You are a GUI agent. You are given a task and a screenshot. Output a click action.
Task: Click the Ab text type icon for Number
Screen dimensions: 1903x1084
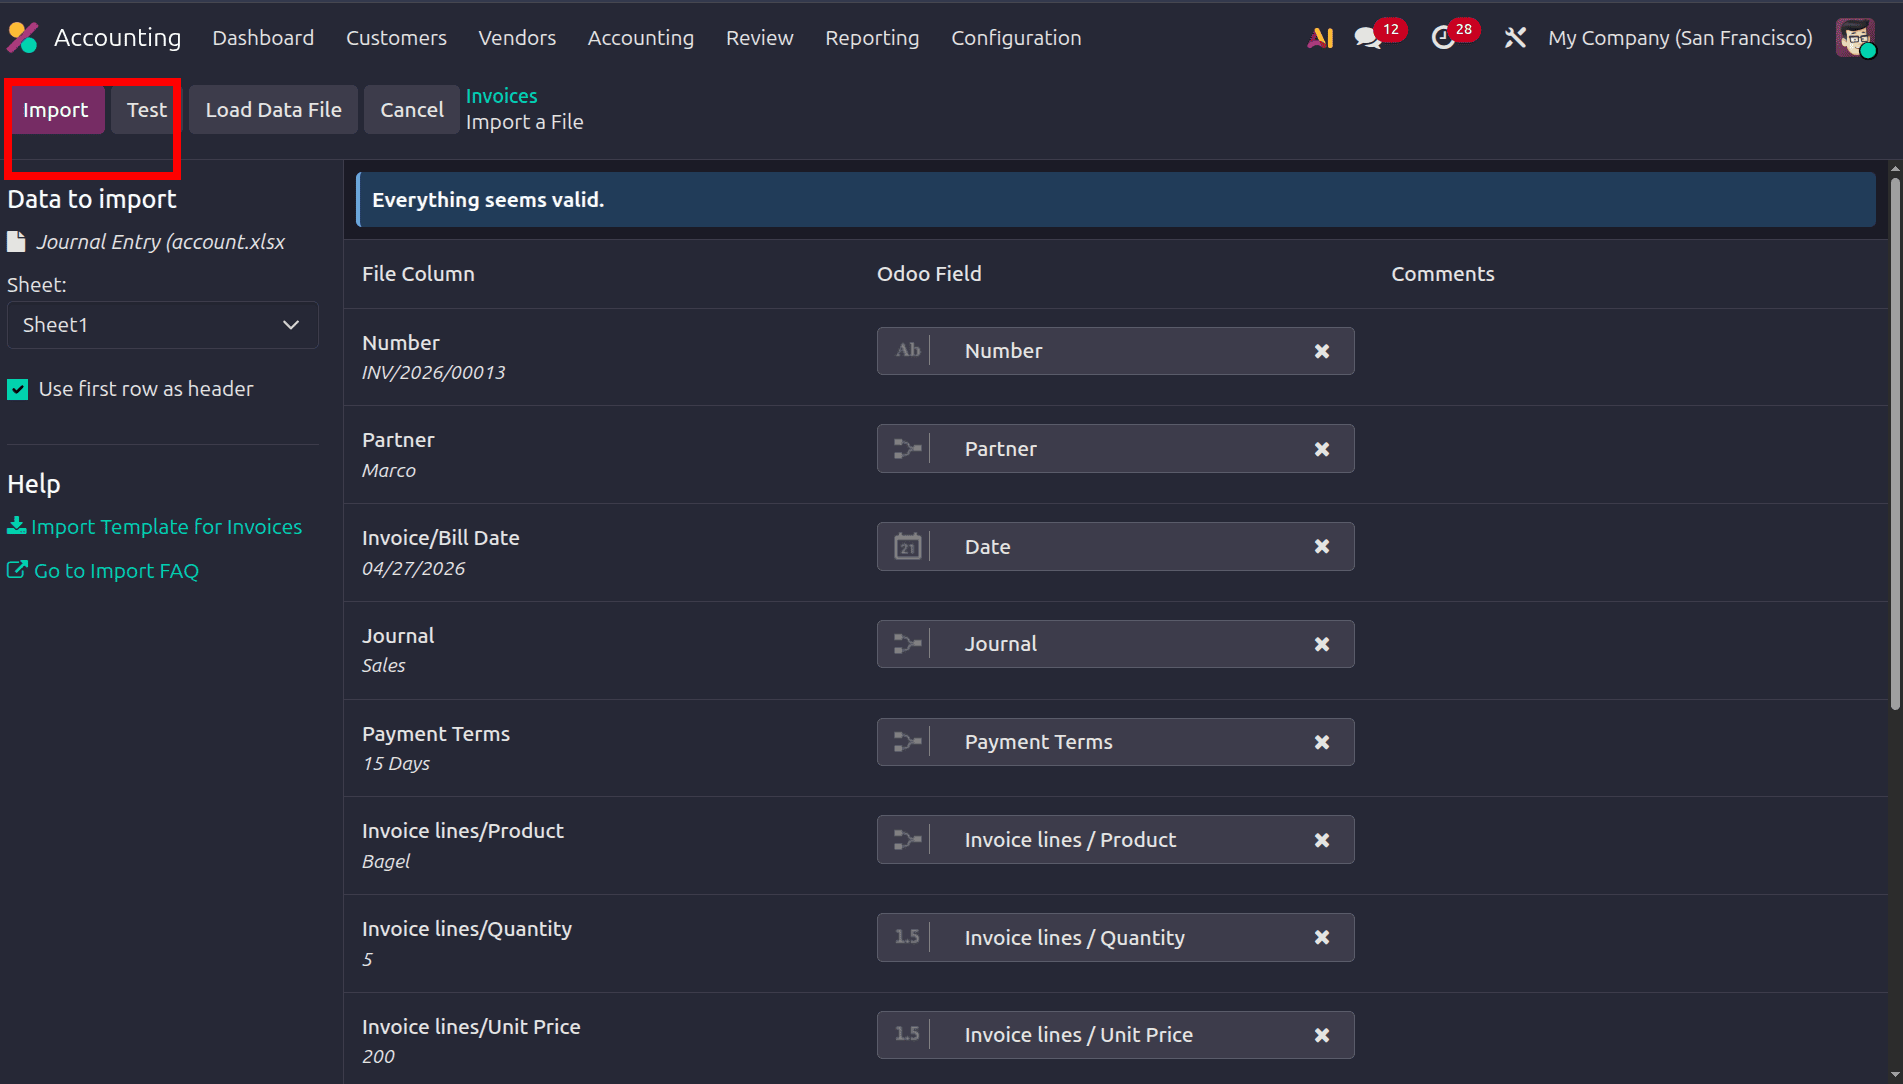point(907,350)
